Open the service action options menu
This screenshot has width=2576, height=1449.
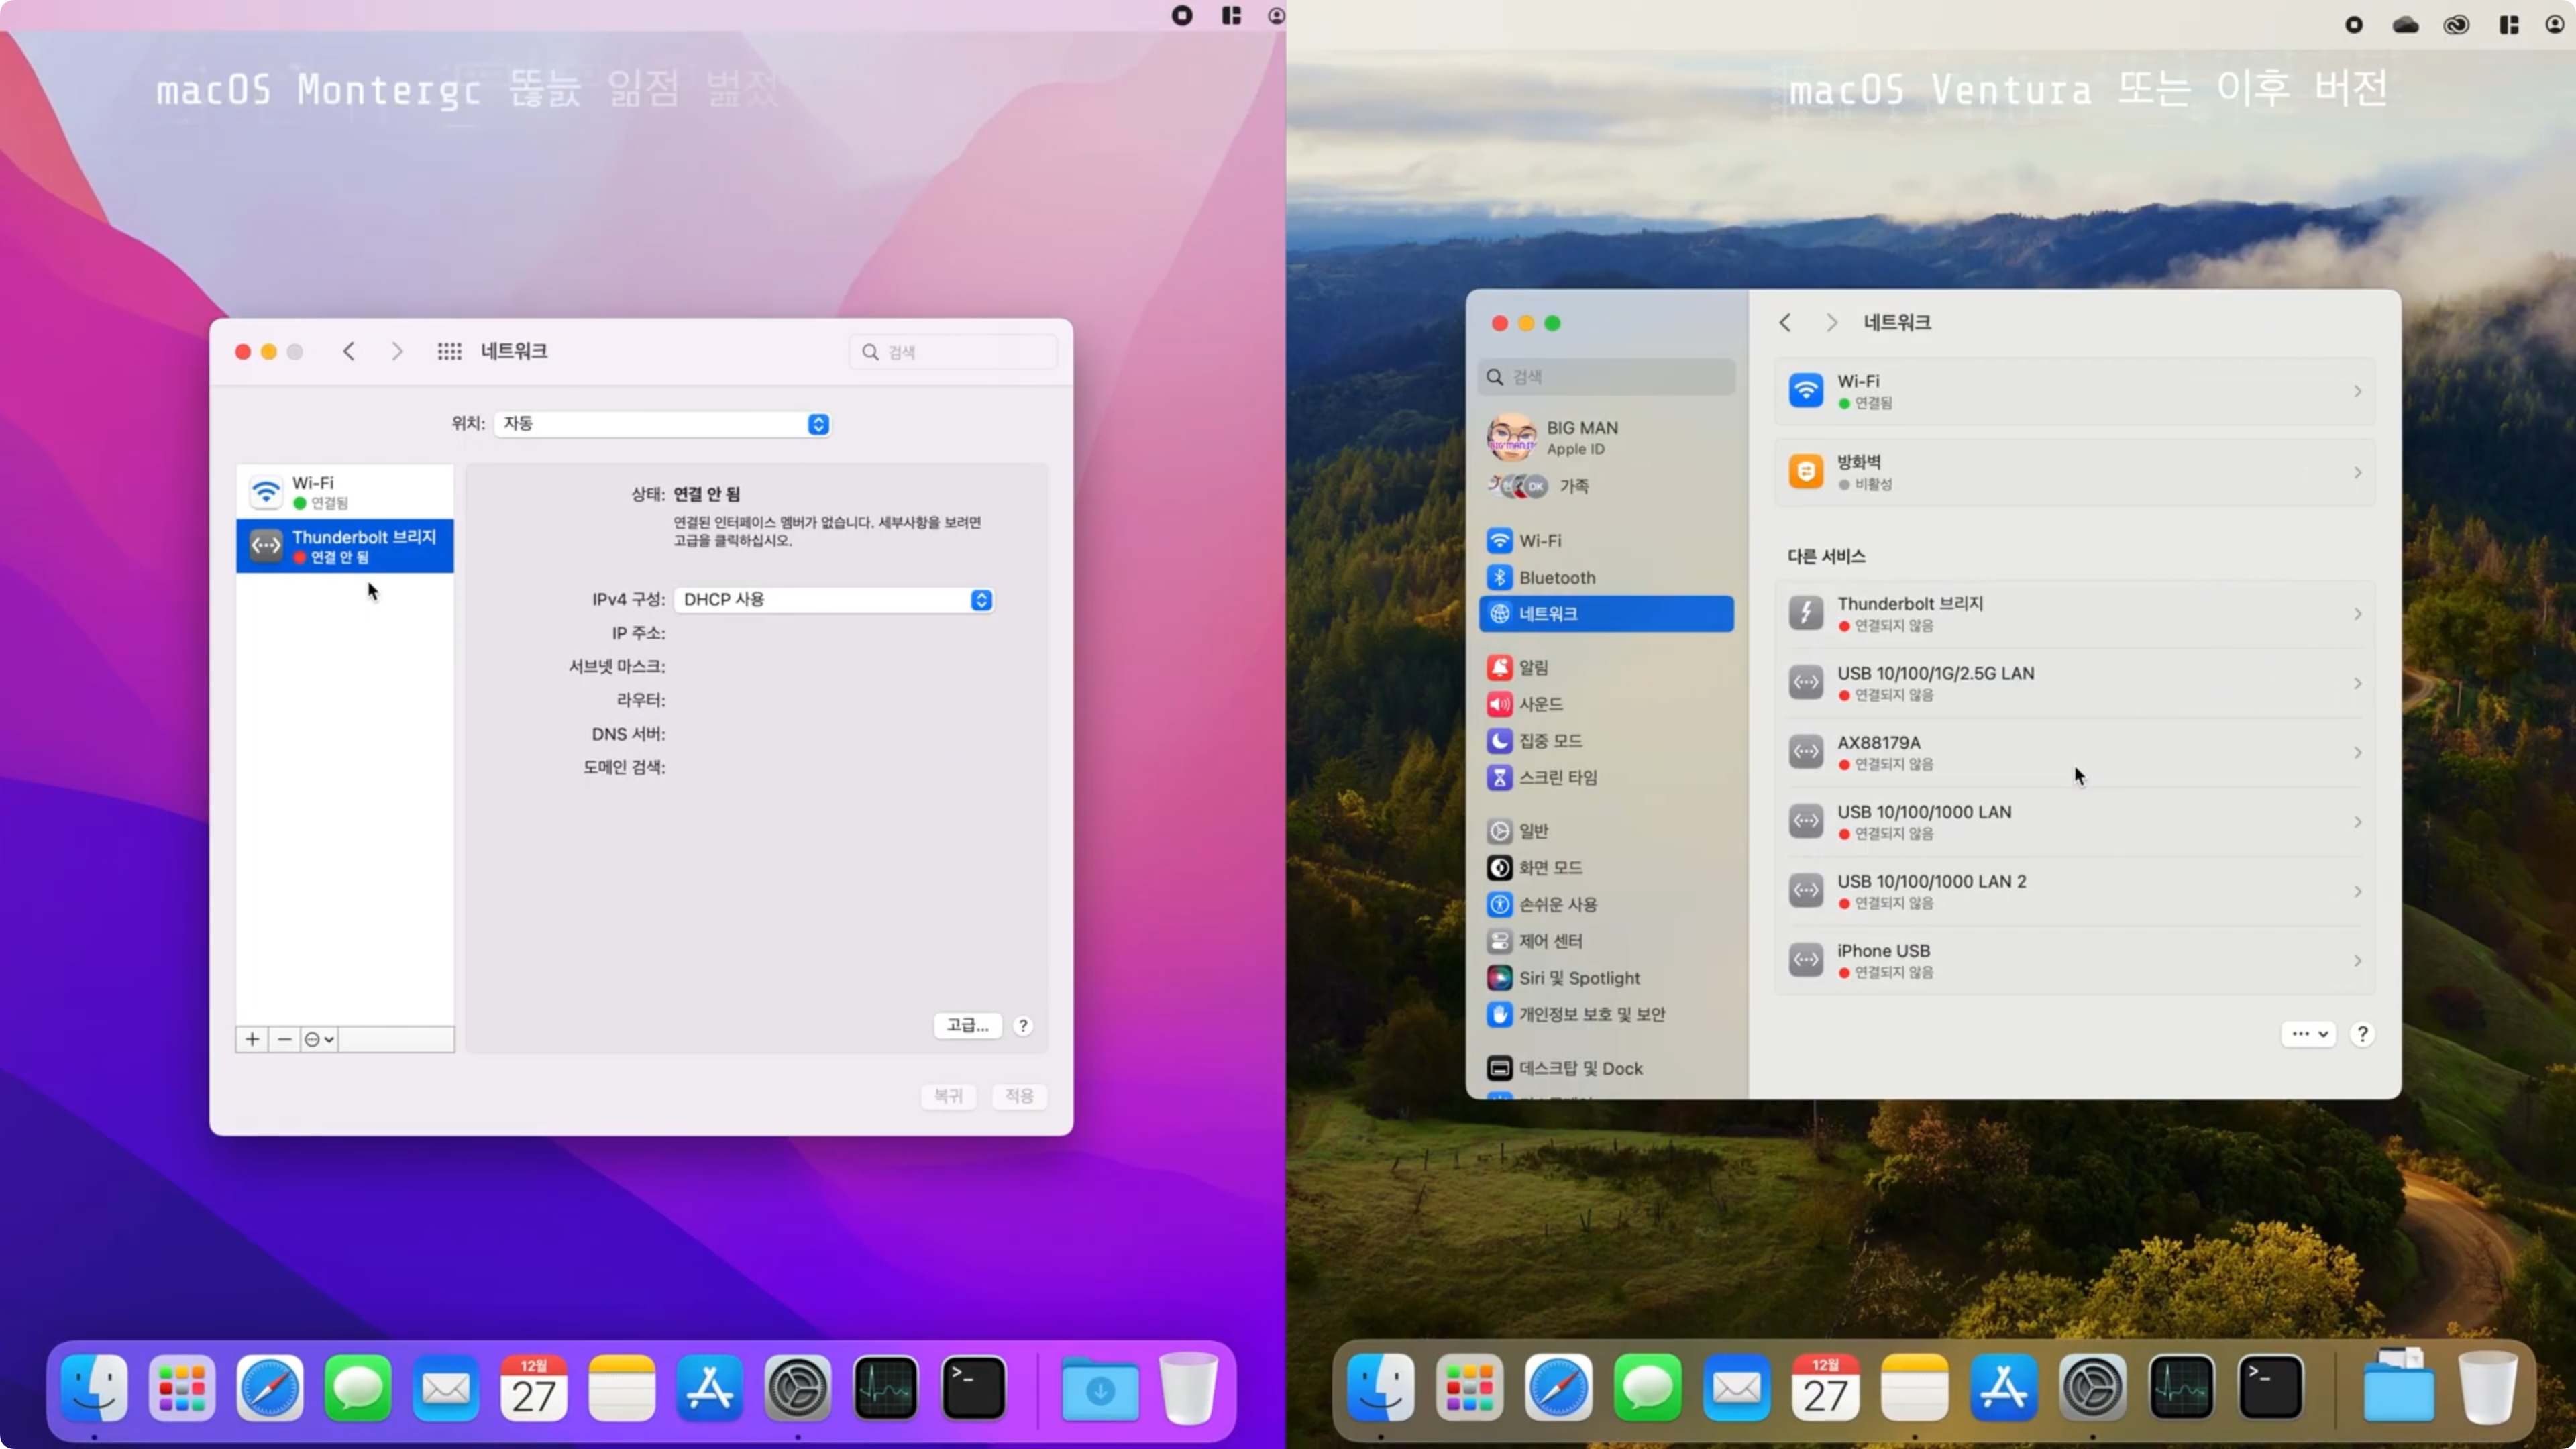(319, 1039)
